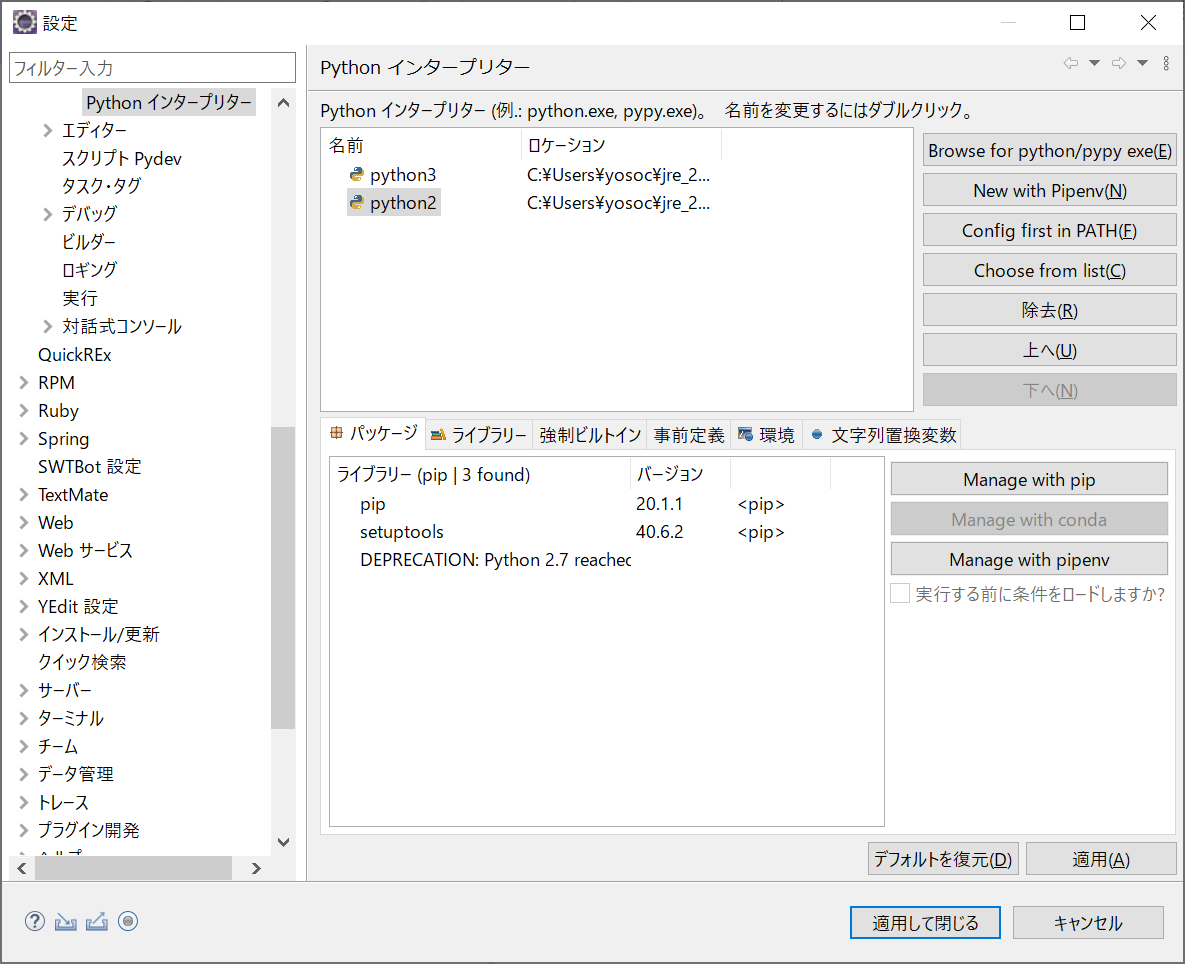Image resolution: width=1185 pixels, height=964 pixels.
Task: Select スクリプト Pydev in tree
Action: (122, 158)
